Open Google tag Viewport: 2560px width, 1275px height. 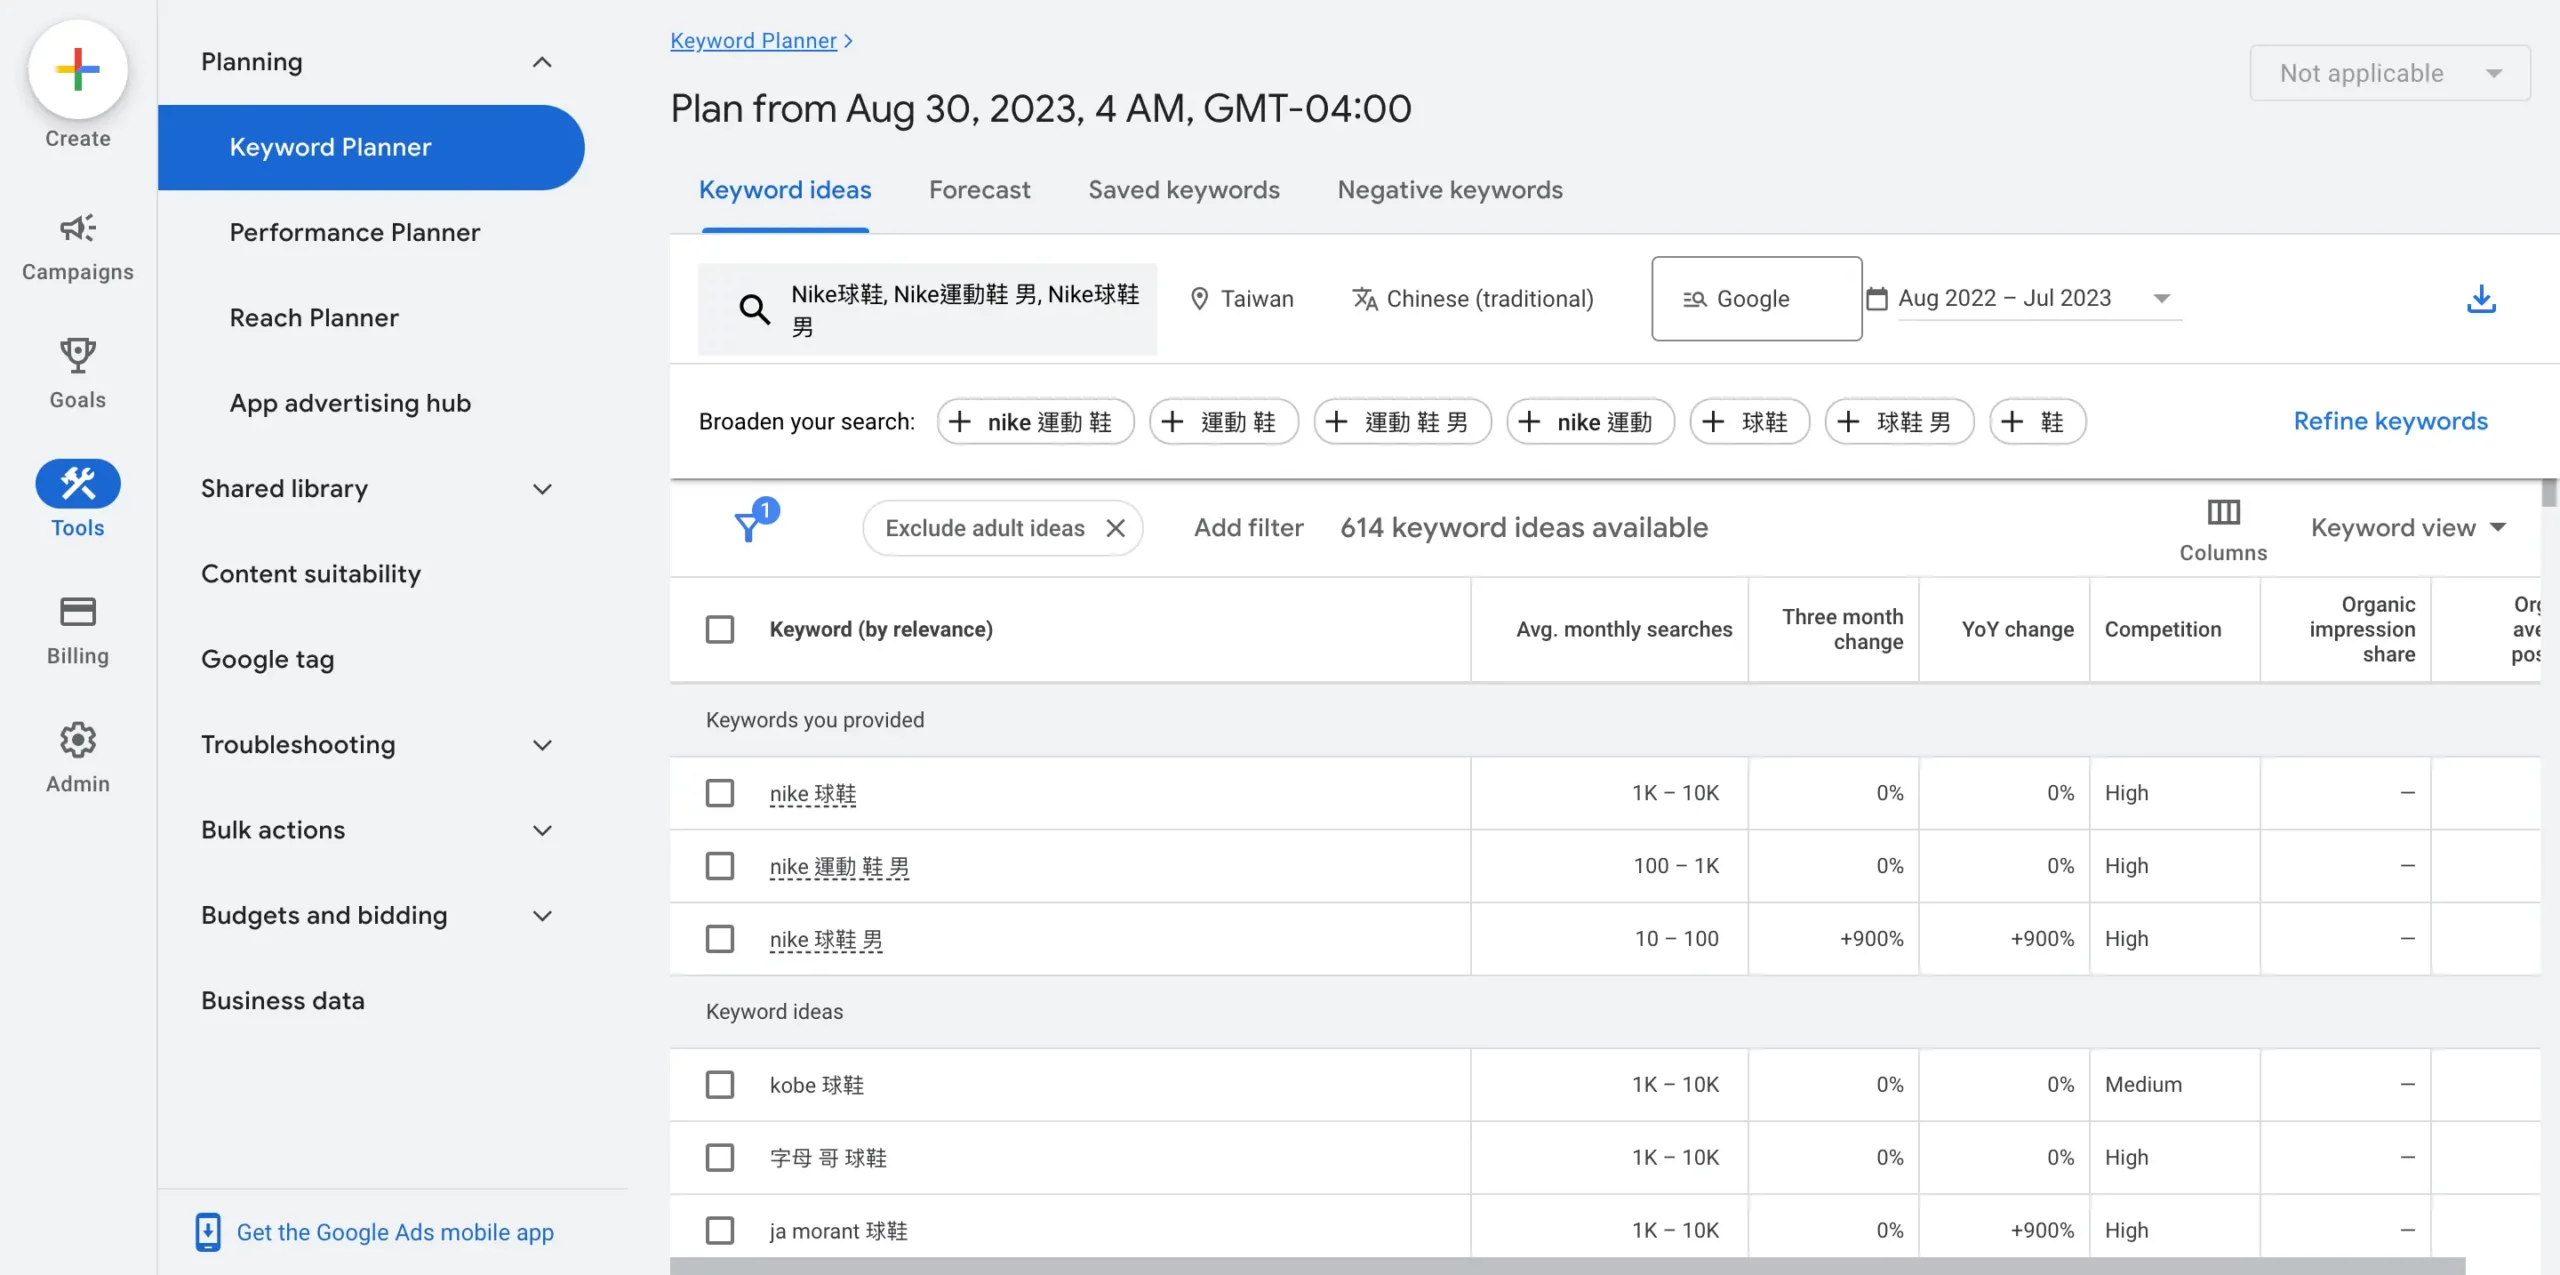pyautogui.click(x=268, y=660)
